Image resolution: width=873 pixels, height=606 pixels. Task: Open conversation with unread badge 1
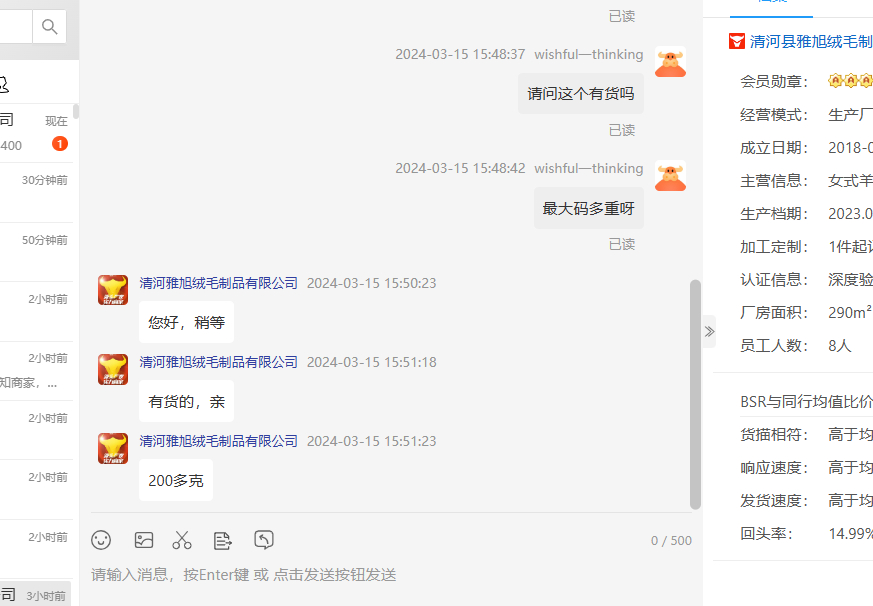tap(36, 133)
